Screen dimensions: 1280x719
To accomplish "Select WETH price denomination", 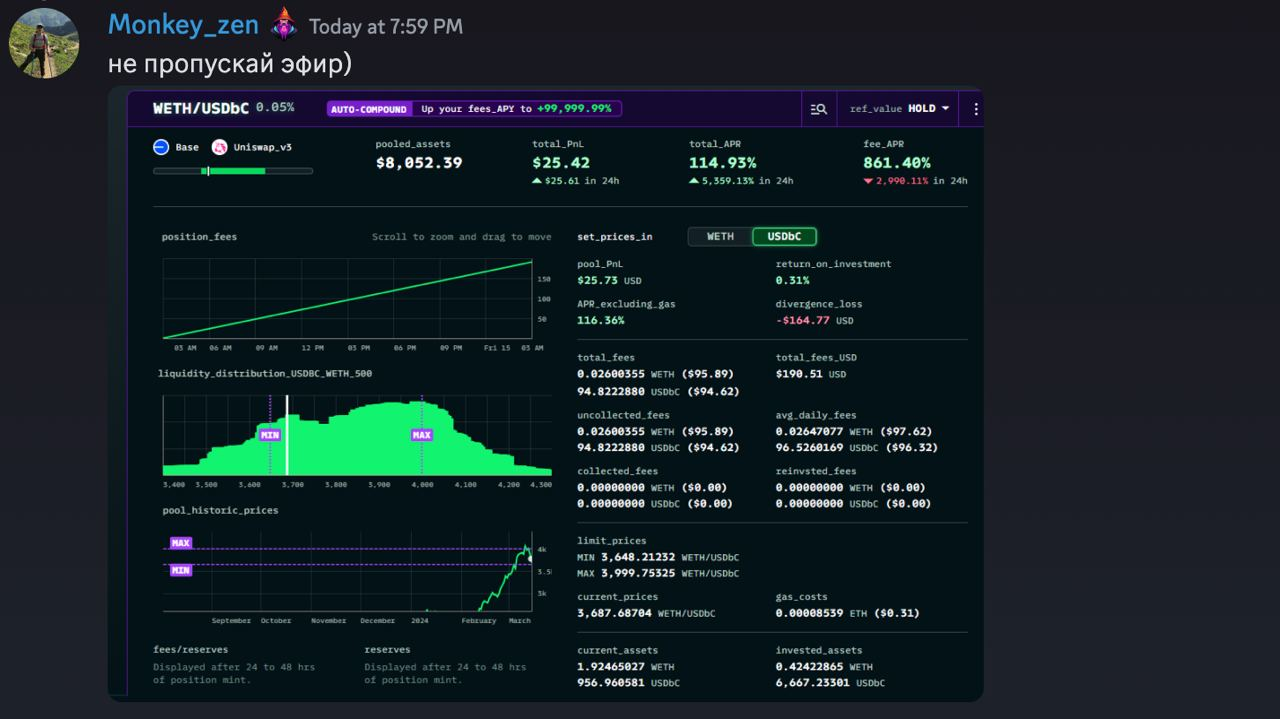I will pos(720,237).
